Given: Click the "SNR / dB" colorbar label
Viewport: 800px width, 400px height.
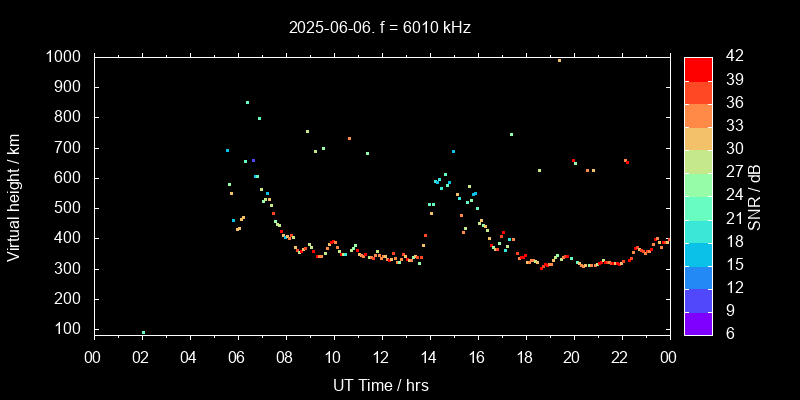Looking at the screenshot, I should pos(755,196).
